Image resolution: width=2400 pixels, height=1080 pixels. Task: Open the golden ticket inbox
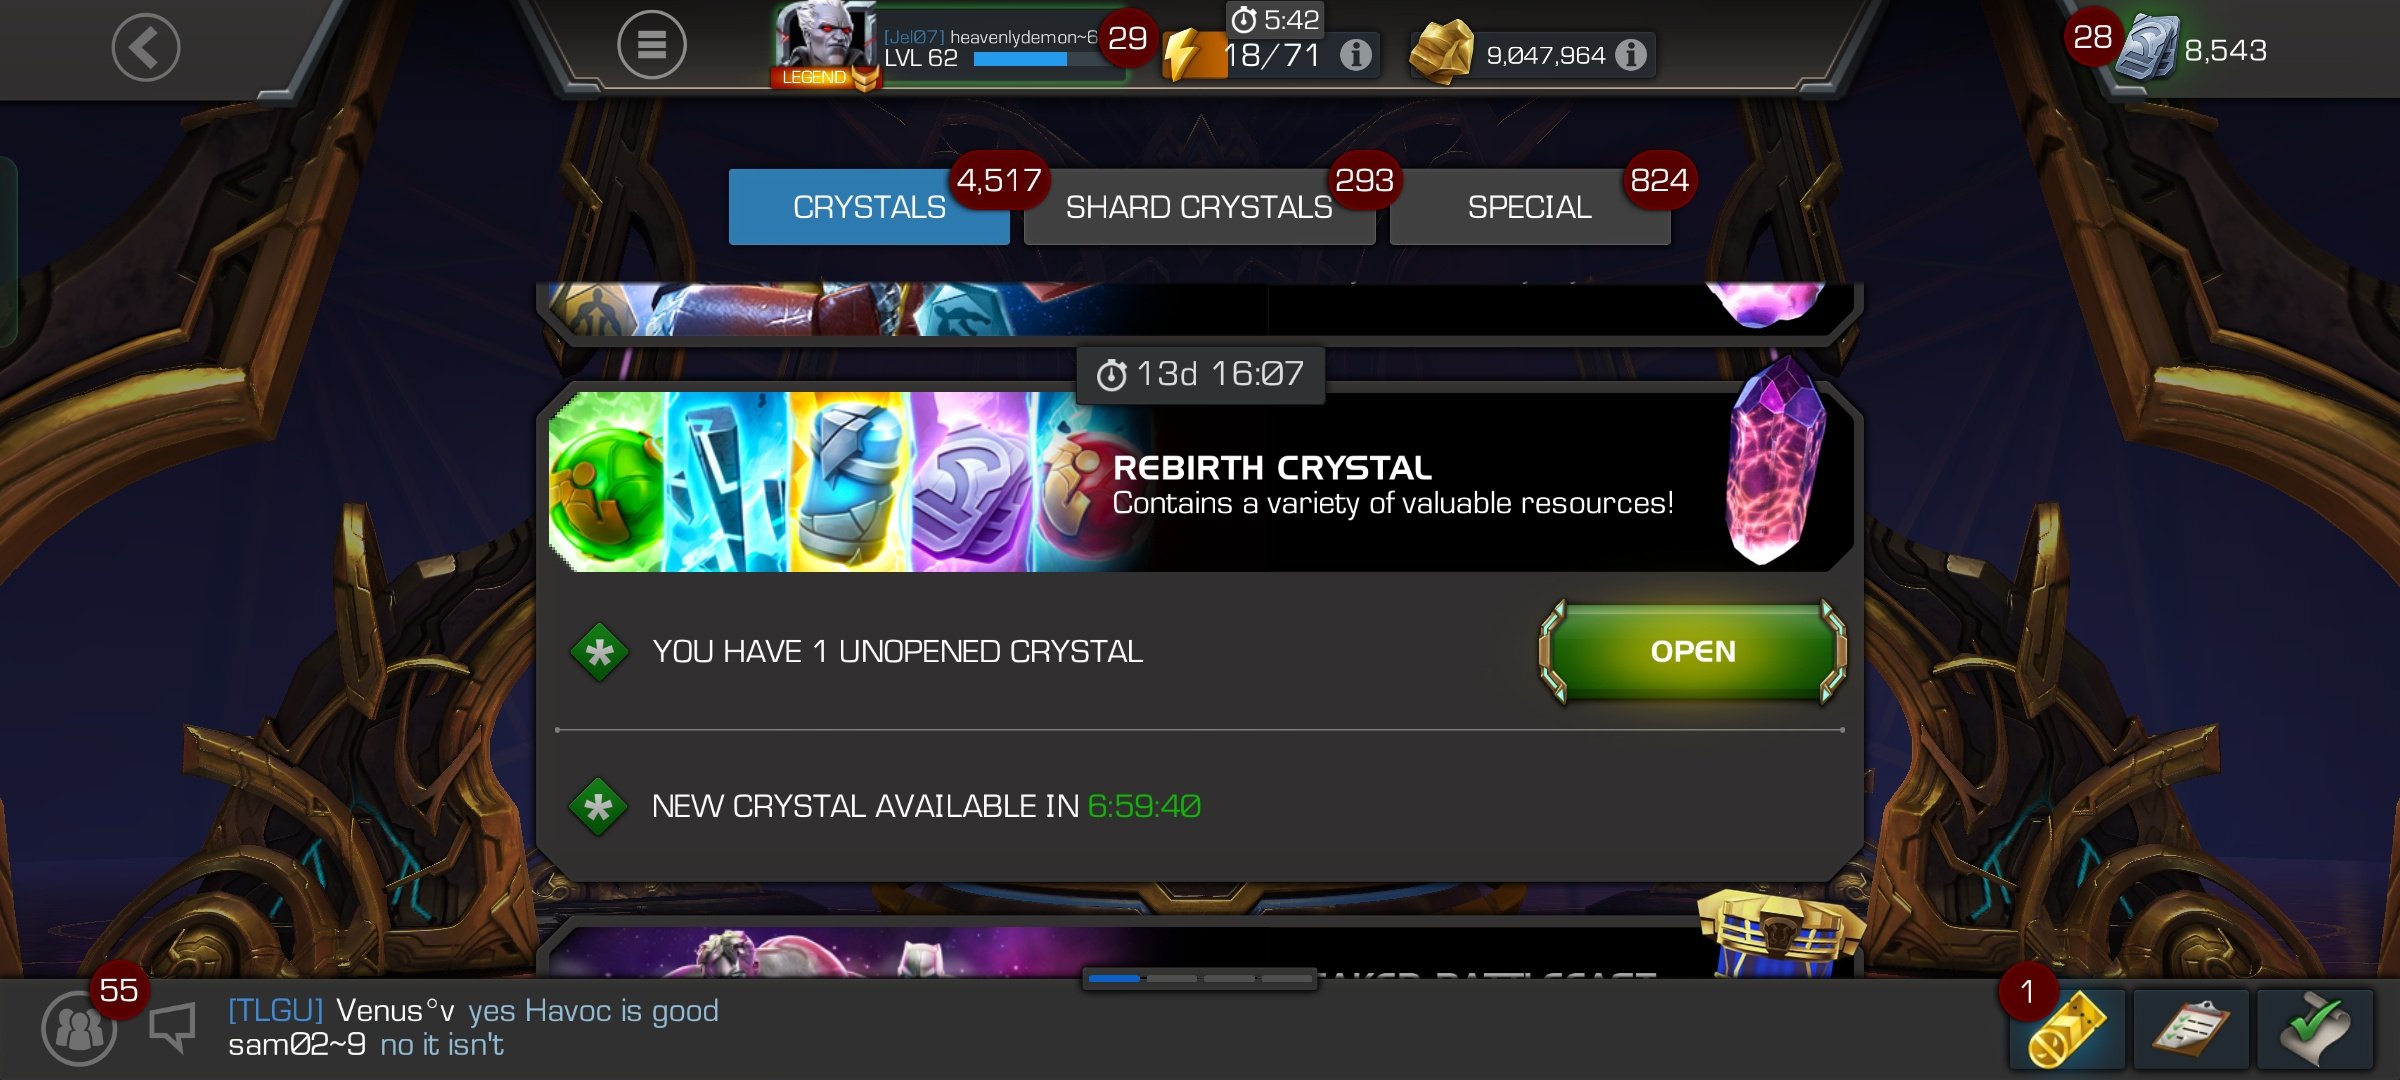(x=2066, y=1030)
